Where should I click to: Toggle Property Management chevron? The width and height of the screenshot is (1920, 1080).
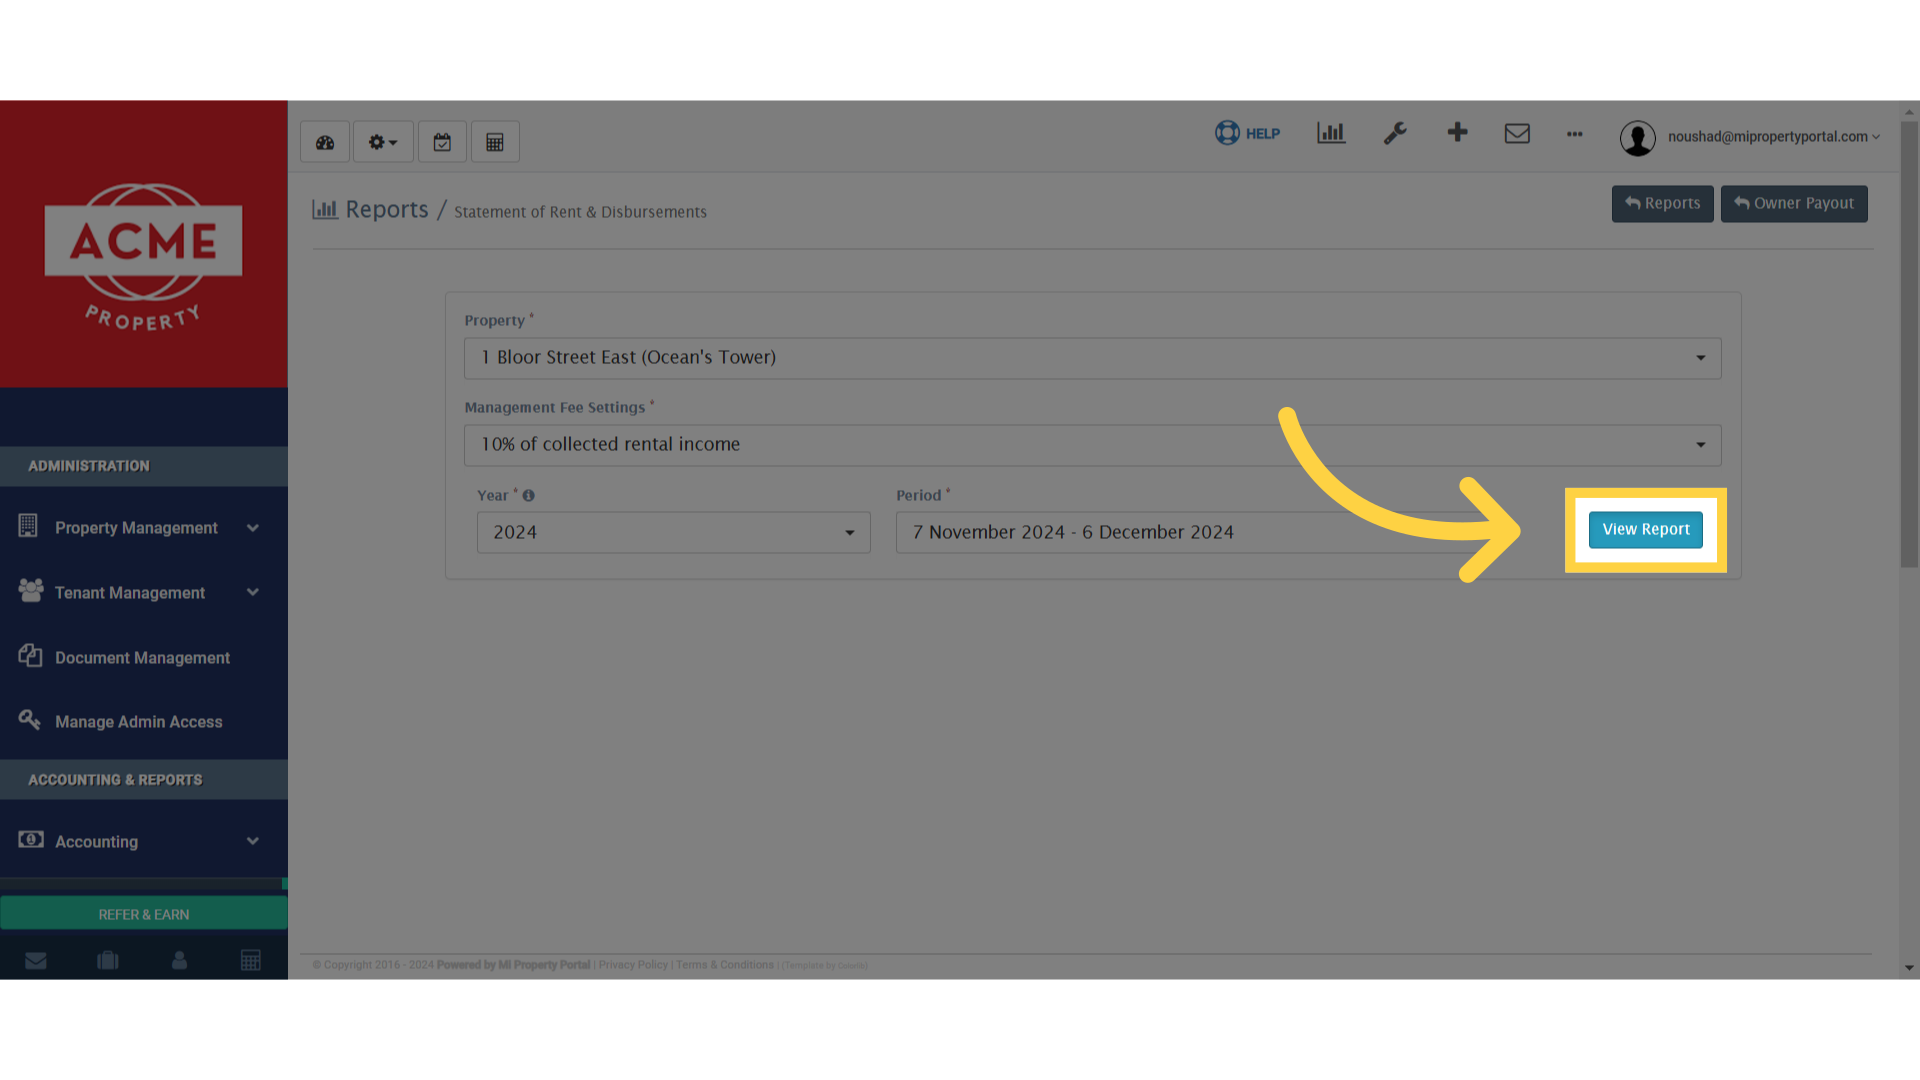pos(253,528)
